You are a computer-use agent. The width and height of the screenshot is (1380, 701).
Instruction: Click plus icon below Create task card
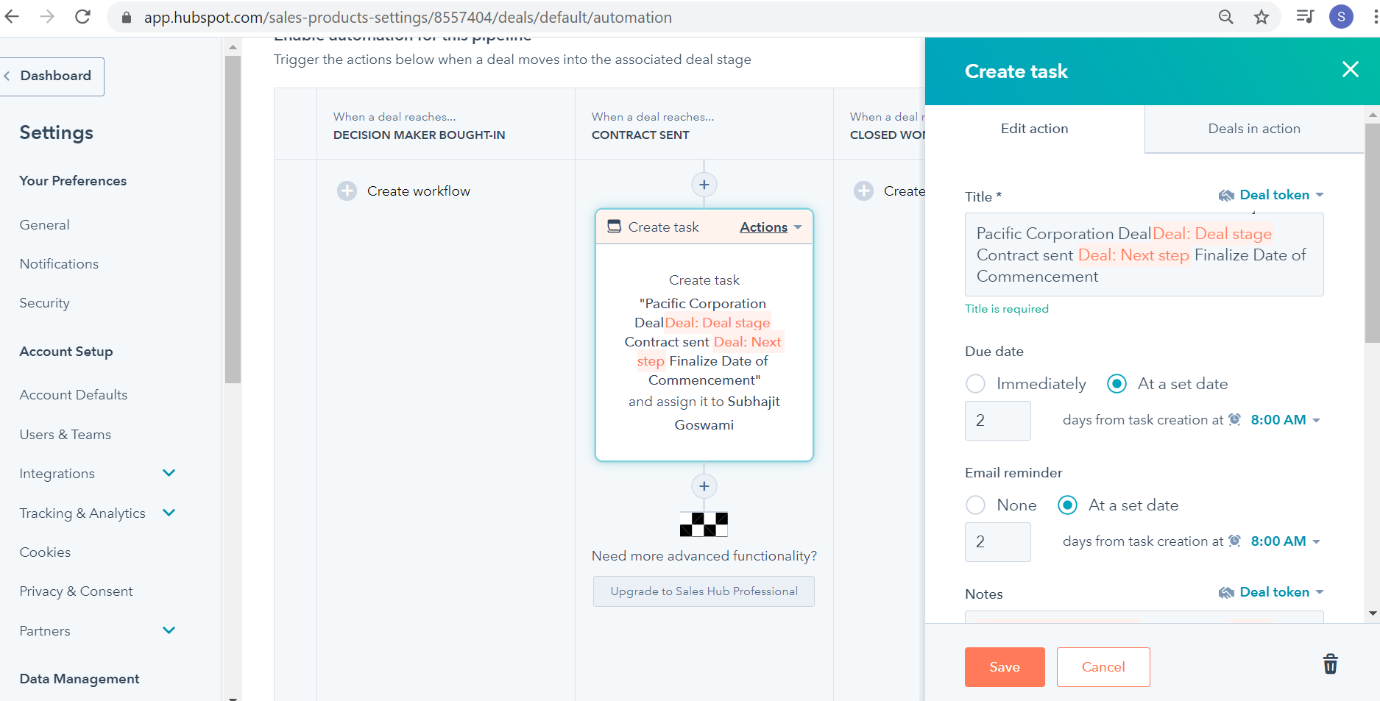704,486
